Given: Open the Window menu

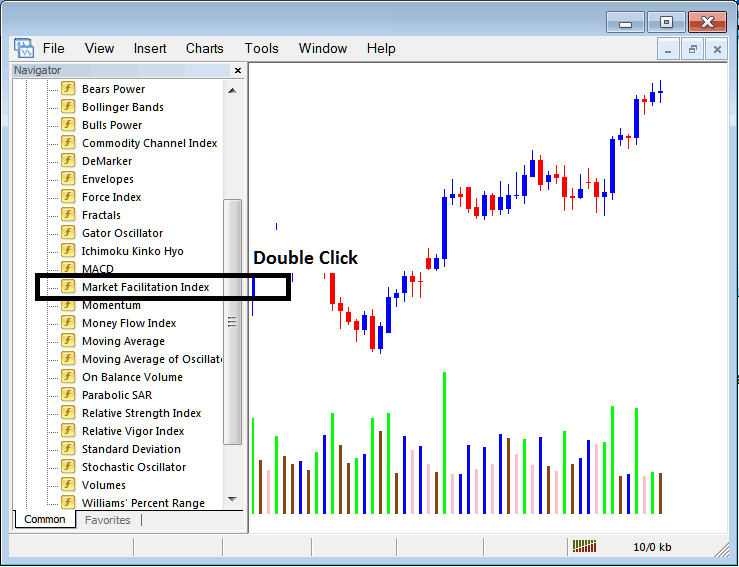Looking at the screenshot, I should point(323,49).
